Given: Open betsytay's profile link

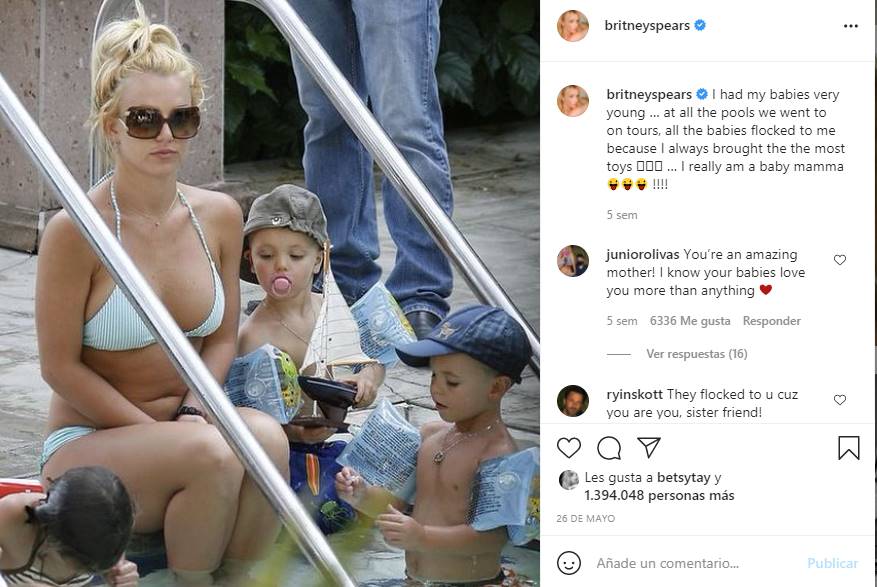Looking at the screenshot, I should click(x=683, y=477).
